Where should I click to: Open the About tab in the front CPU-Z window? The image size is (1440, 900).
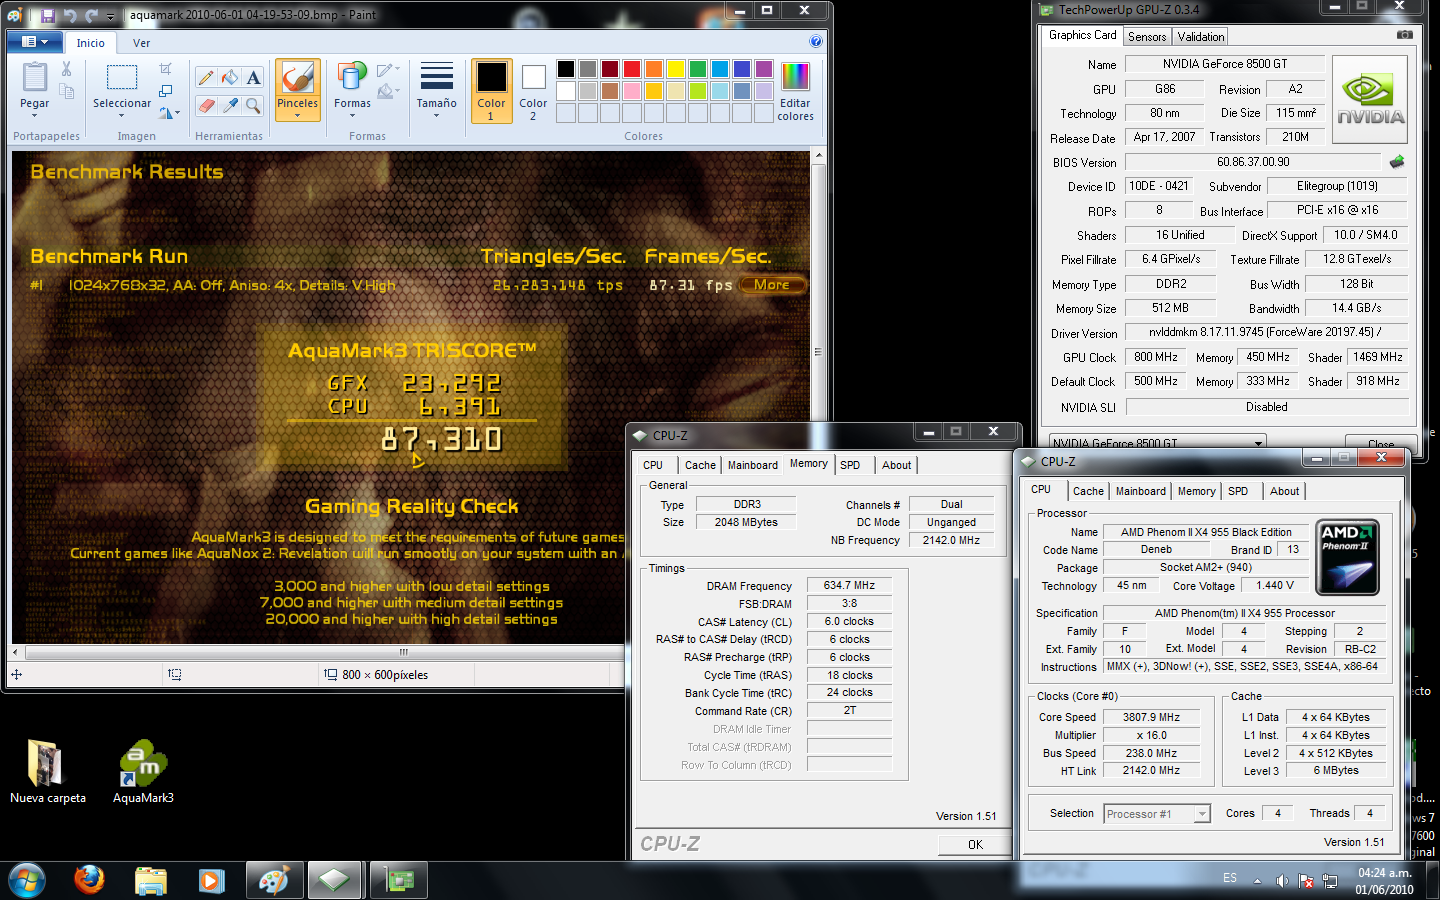pos(1284,491)
